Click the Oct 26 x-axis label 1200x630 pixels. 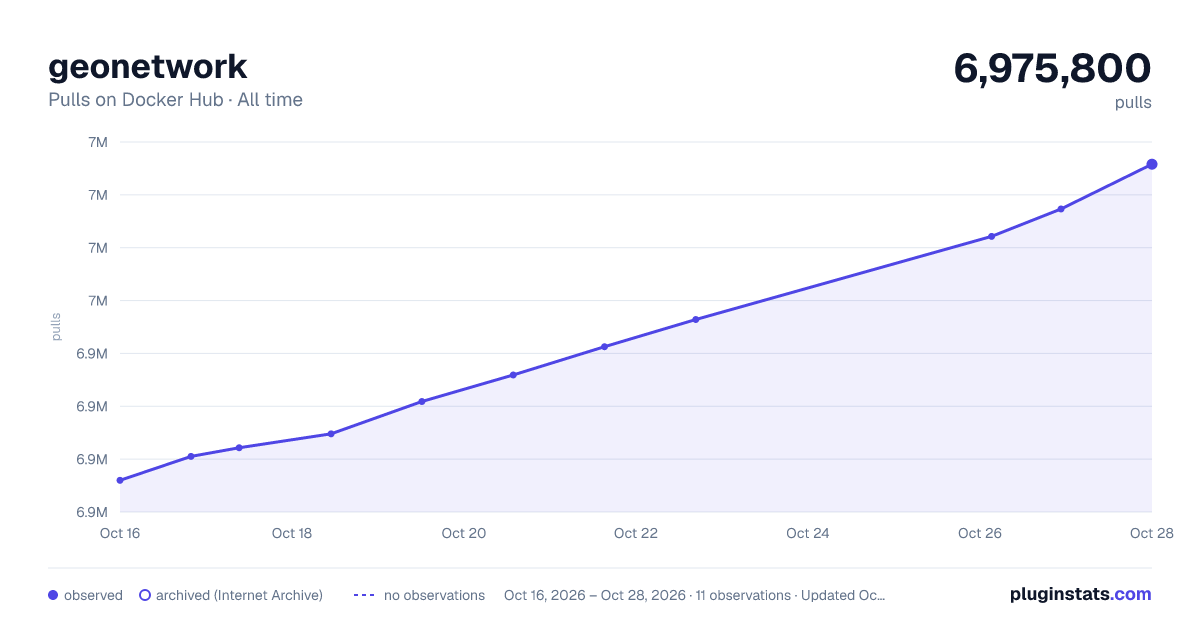(x=980, y=533)
